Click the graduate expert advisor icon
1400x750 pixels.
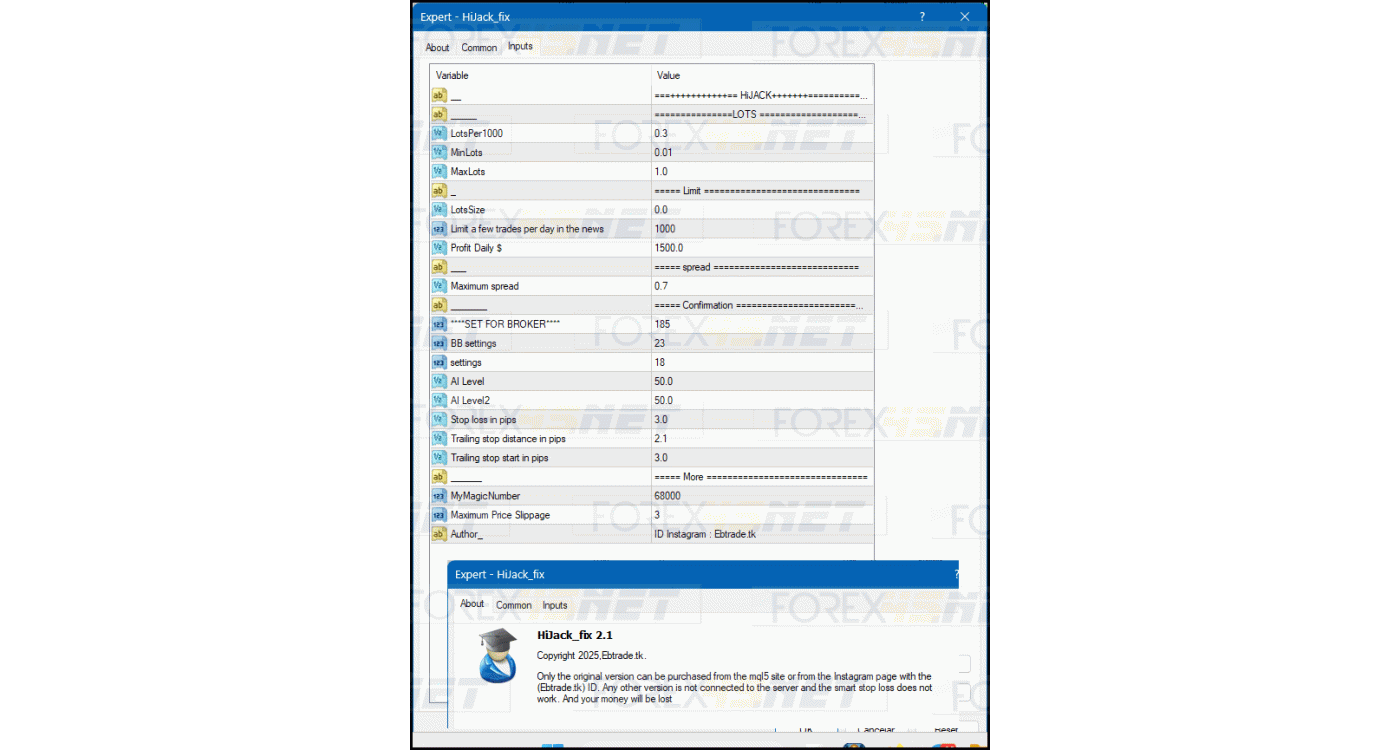pyautogui.click(x=497, y=656)
